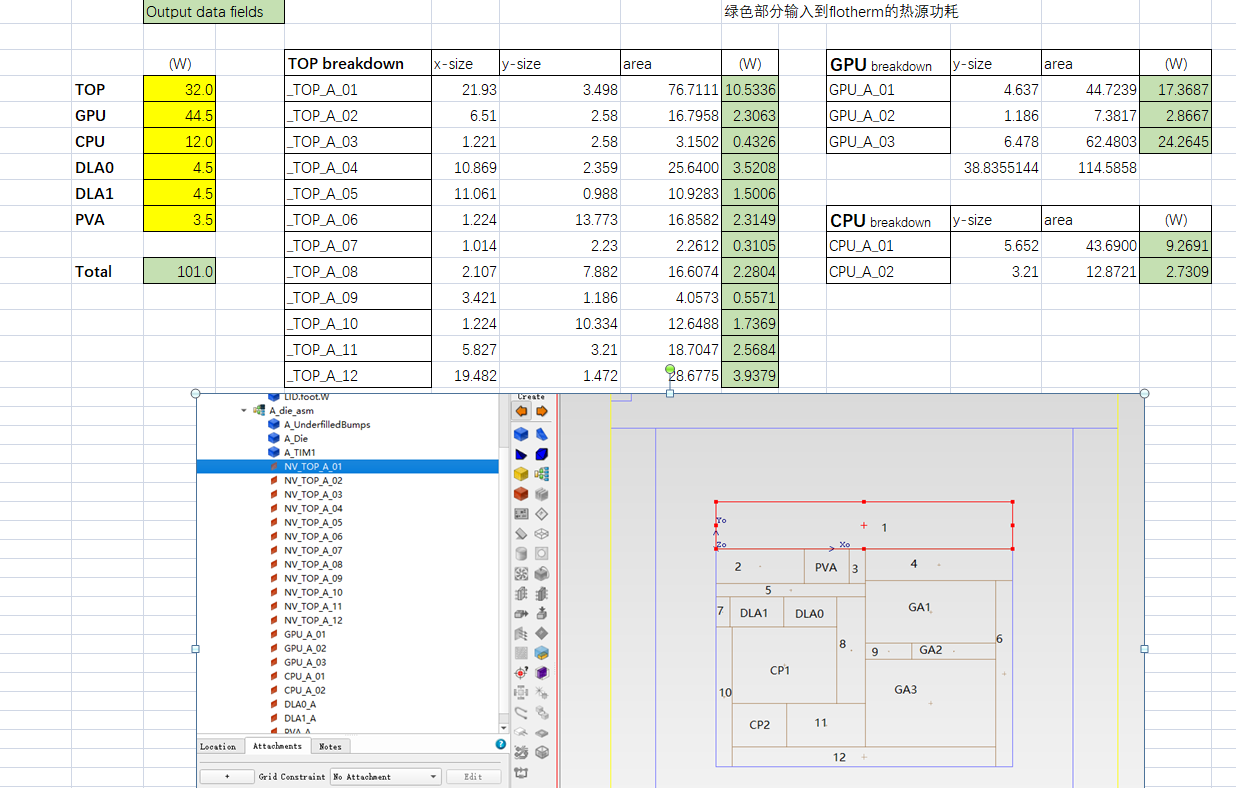
Task: Click the _TOP_A_01 wattage cell 10.5336
Action: click(x=749, y=89)
